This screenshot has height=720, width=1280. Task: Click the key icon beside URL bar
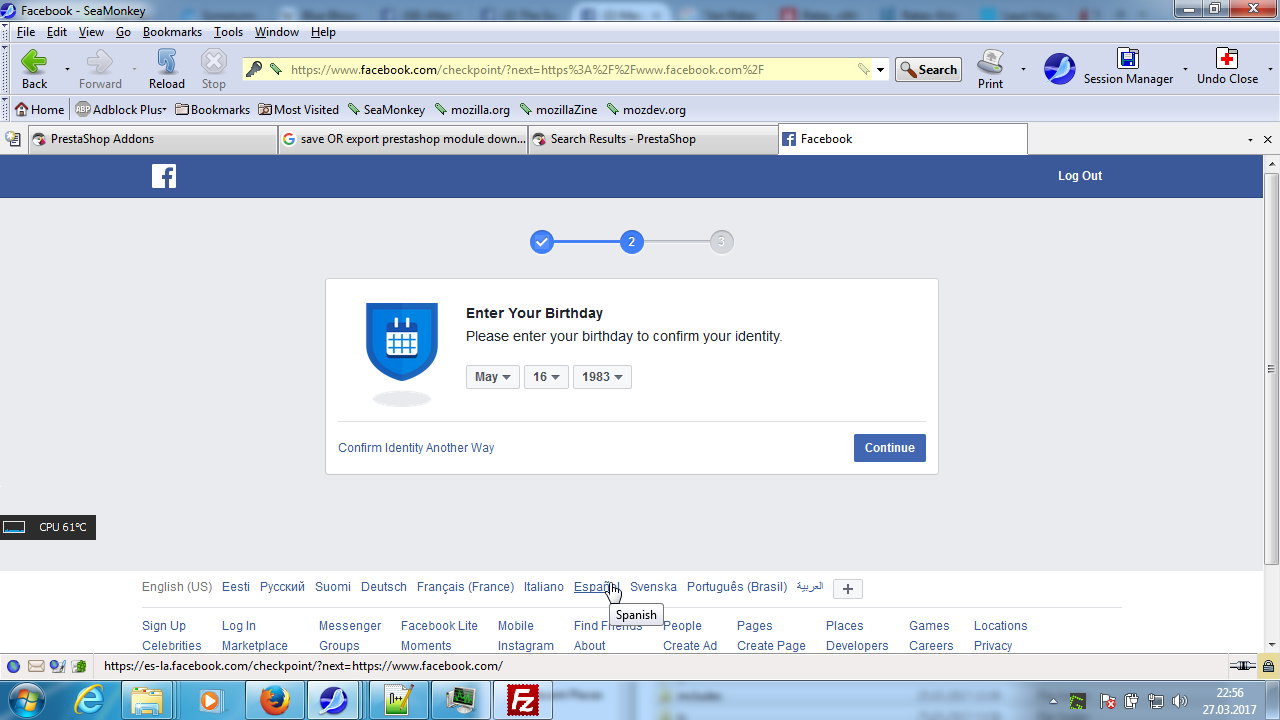[254, 69]
